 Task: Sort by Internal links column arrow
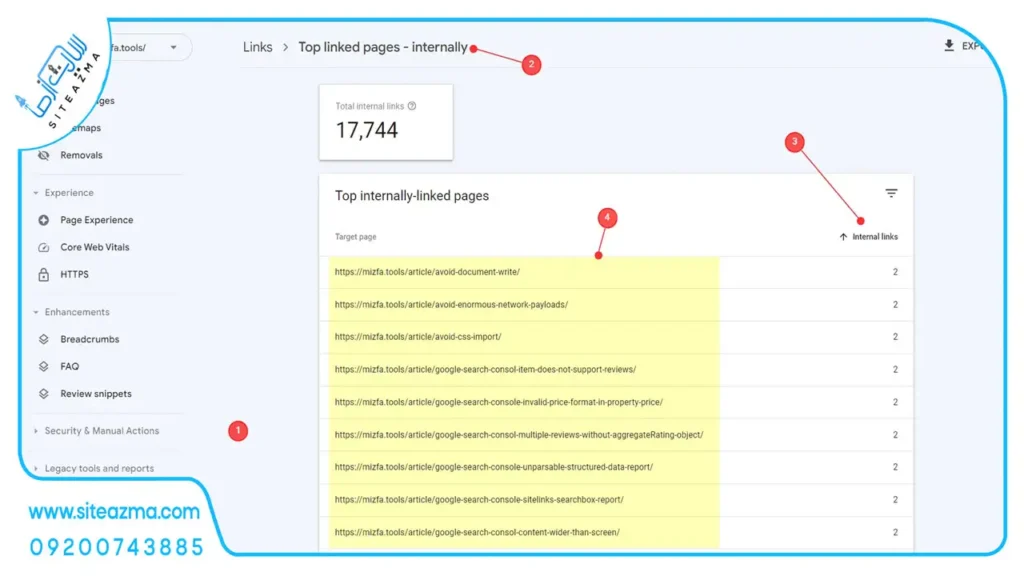coord(843,237)
